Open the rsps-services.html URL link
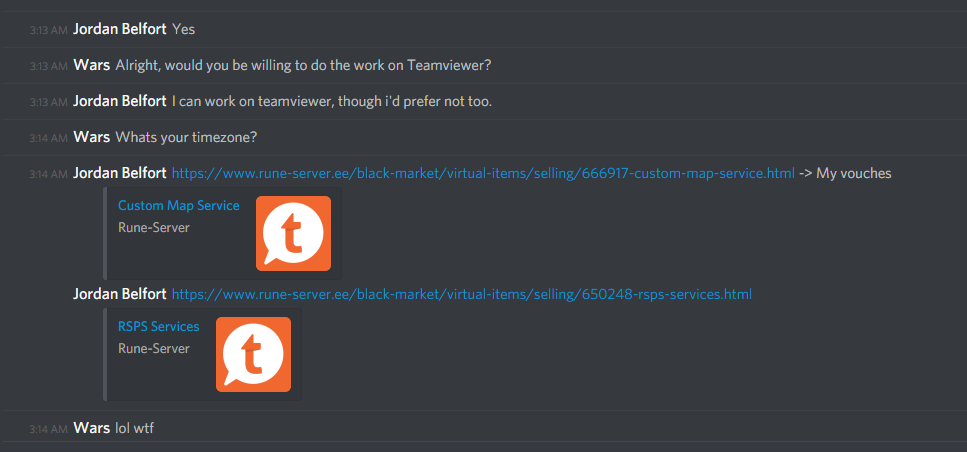The height and width of the screenshot is (452, 967). click(x=461, y=295)
